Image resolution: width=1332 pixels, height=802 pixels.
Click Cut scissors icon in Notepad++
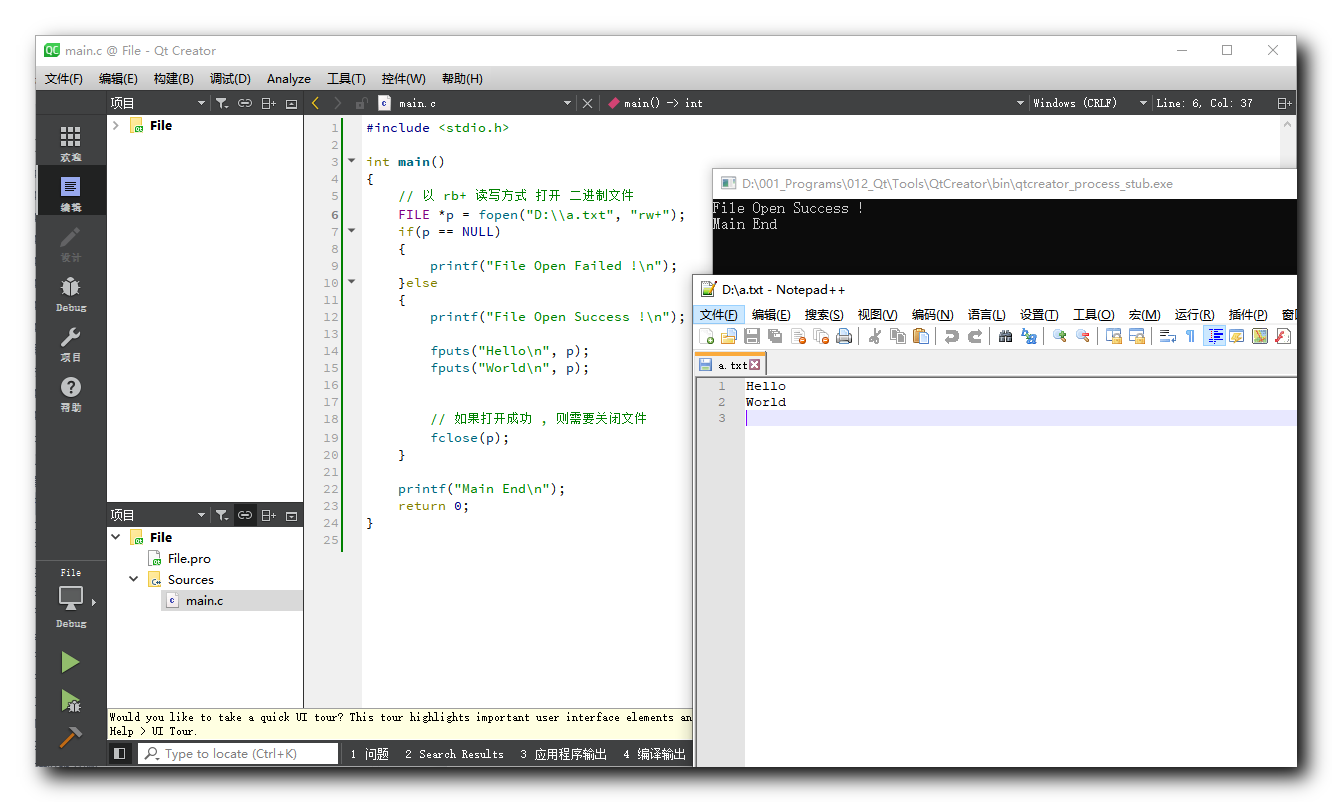coord(875,336)
